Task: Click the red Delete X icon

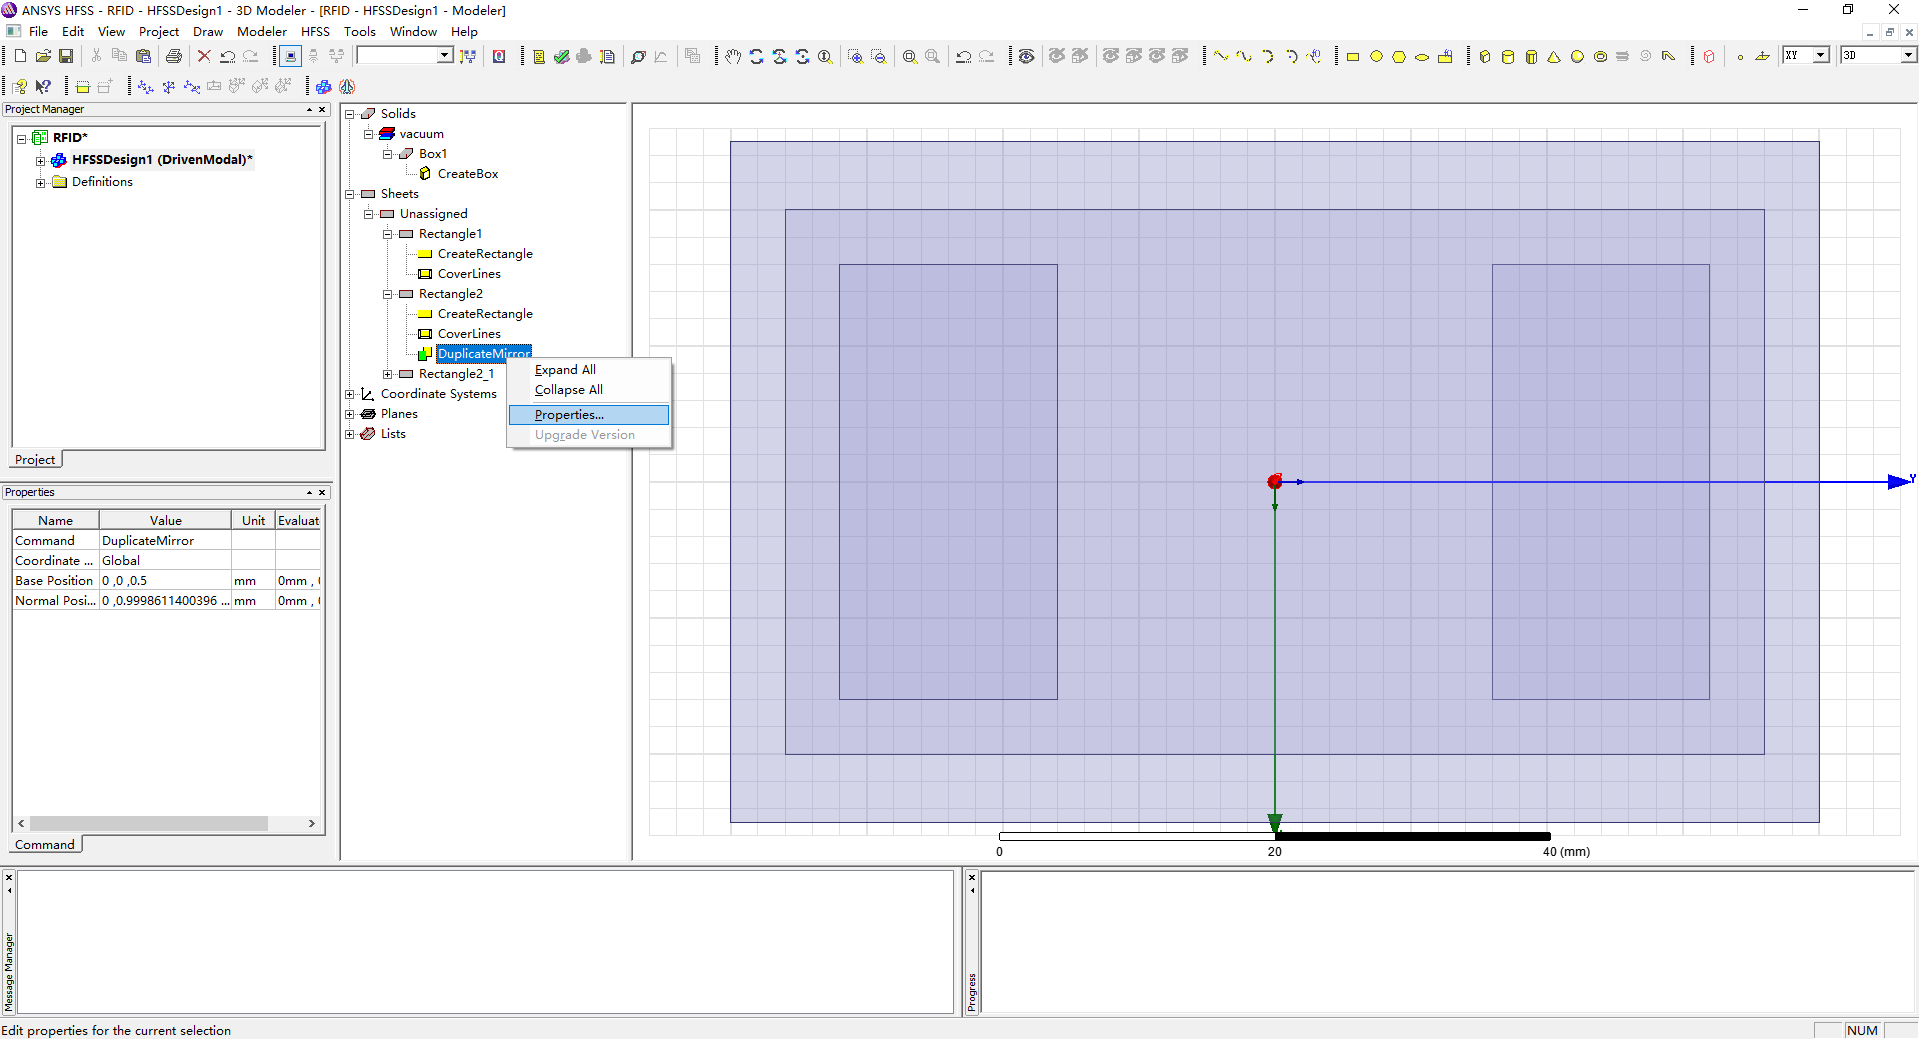Action: [204, 57]
